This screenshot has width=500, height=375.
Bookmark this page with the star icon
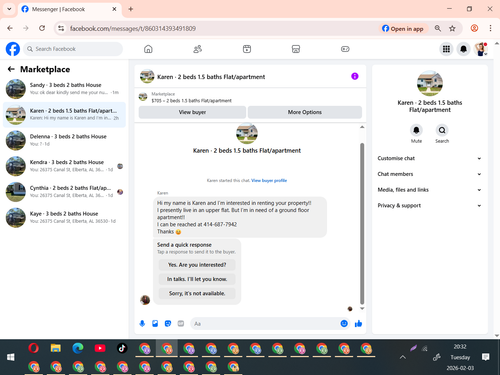click(452, 28)
